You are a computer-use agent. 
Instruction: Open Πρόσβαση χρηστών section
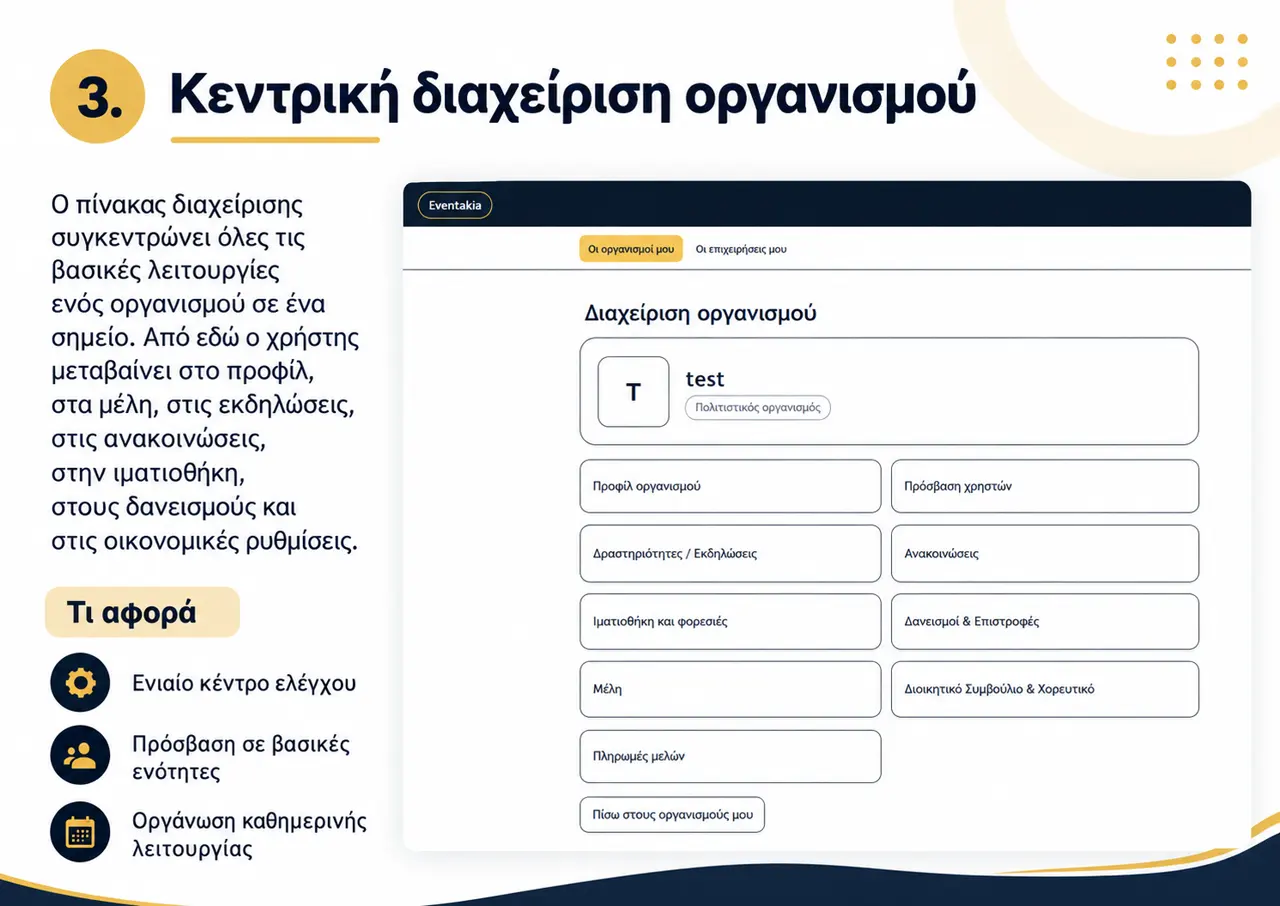pos(1045,486)
